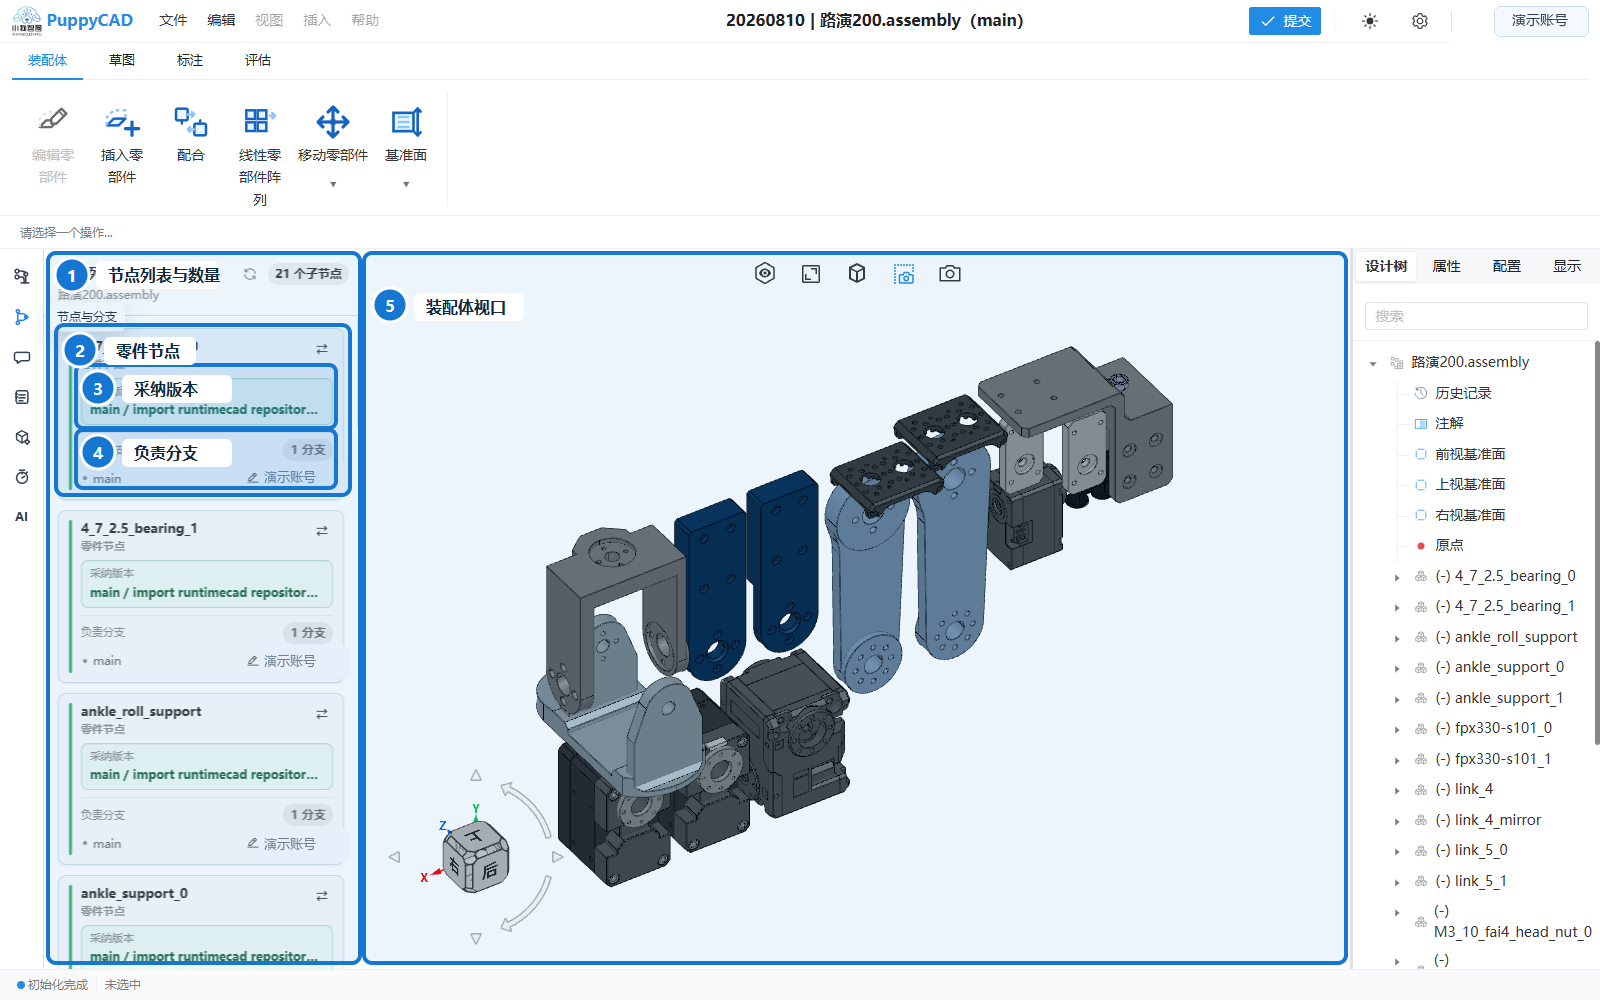Click the swap icon on 4_7_2.5_bearing_1 card

322,531
